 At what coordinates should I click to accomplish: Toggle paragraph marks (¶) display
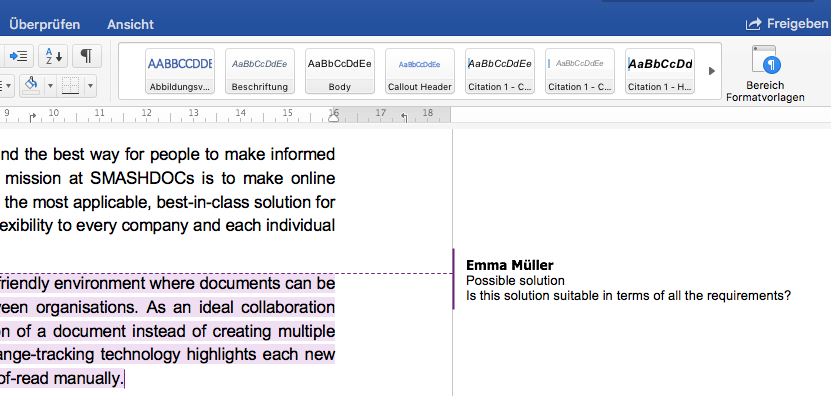click(86, 56)
